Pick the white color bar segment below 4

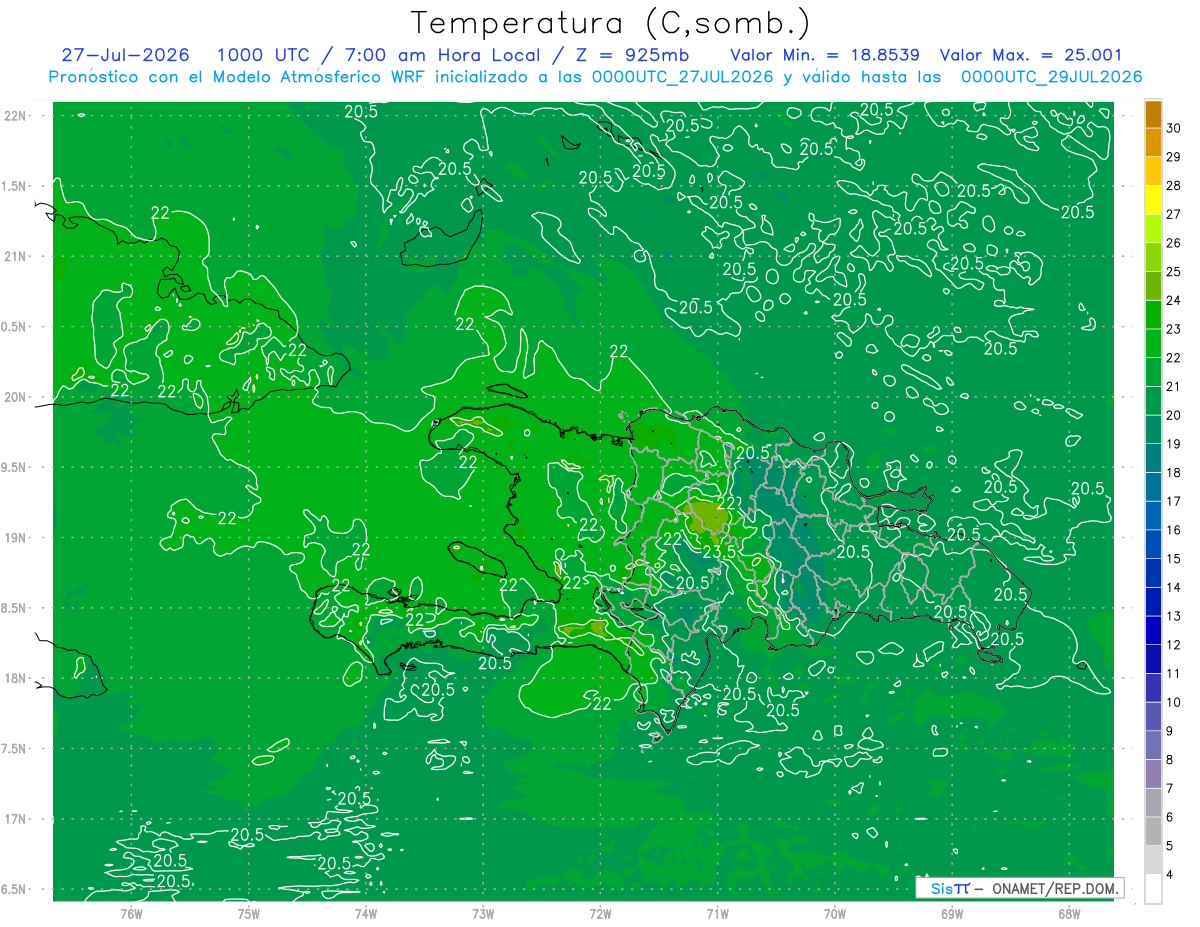pyautogui.click(x=1153, y=889)
